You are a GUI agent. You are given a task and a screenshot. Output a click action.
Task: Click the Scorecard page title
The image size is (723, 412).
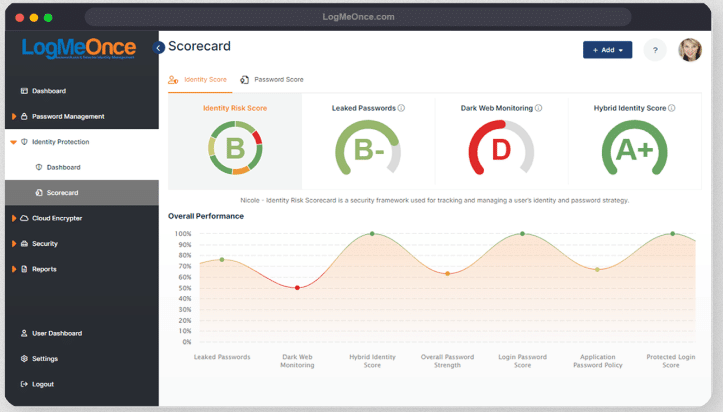point(199,46)
